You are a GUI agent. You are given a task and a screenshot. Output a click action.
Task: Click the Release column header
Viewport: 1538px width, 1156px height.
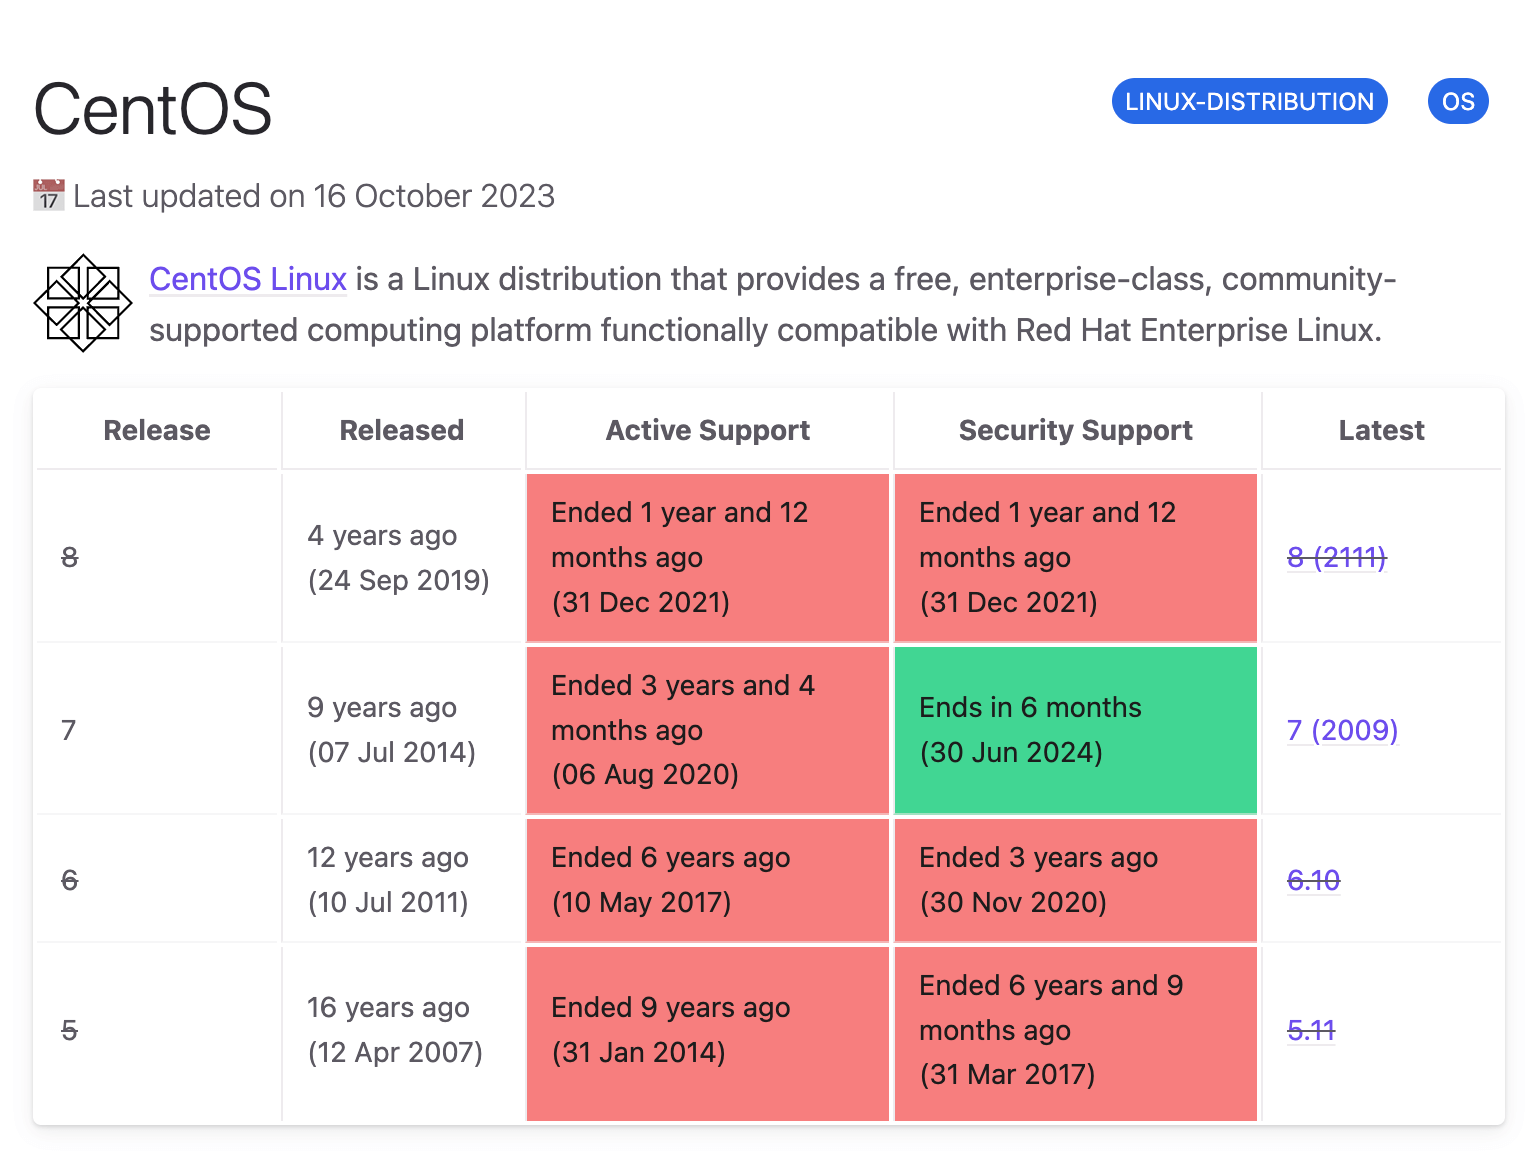(157, 430)
